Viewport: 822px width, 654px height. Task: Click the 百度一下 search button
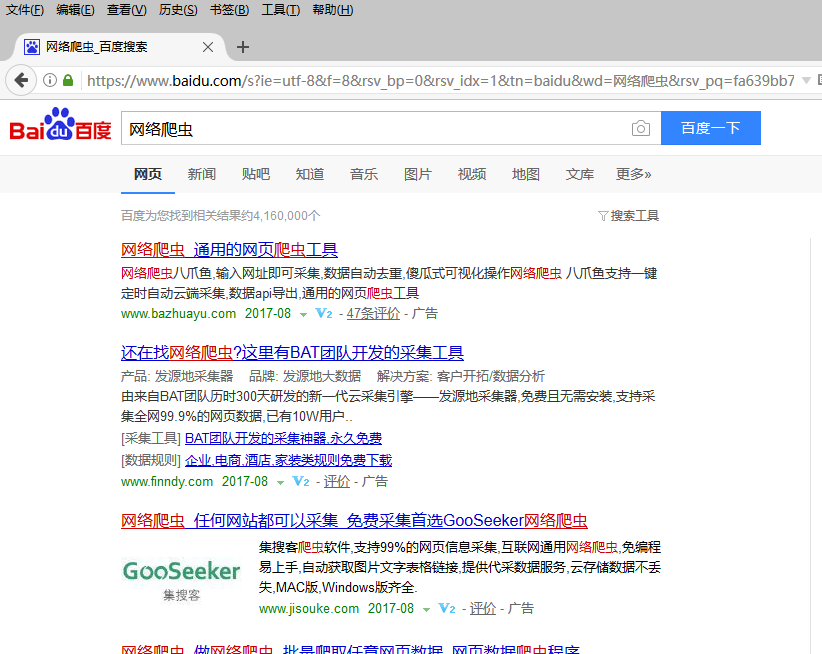[x=711, y=128]
